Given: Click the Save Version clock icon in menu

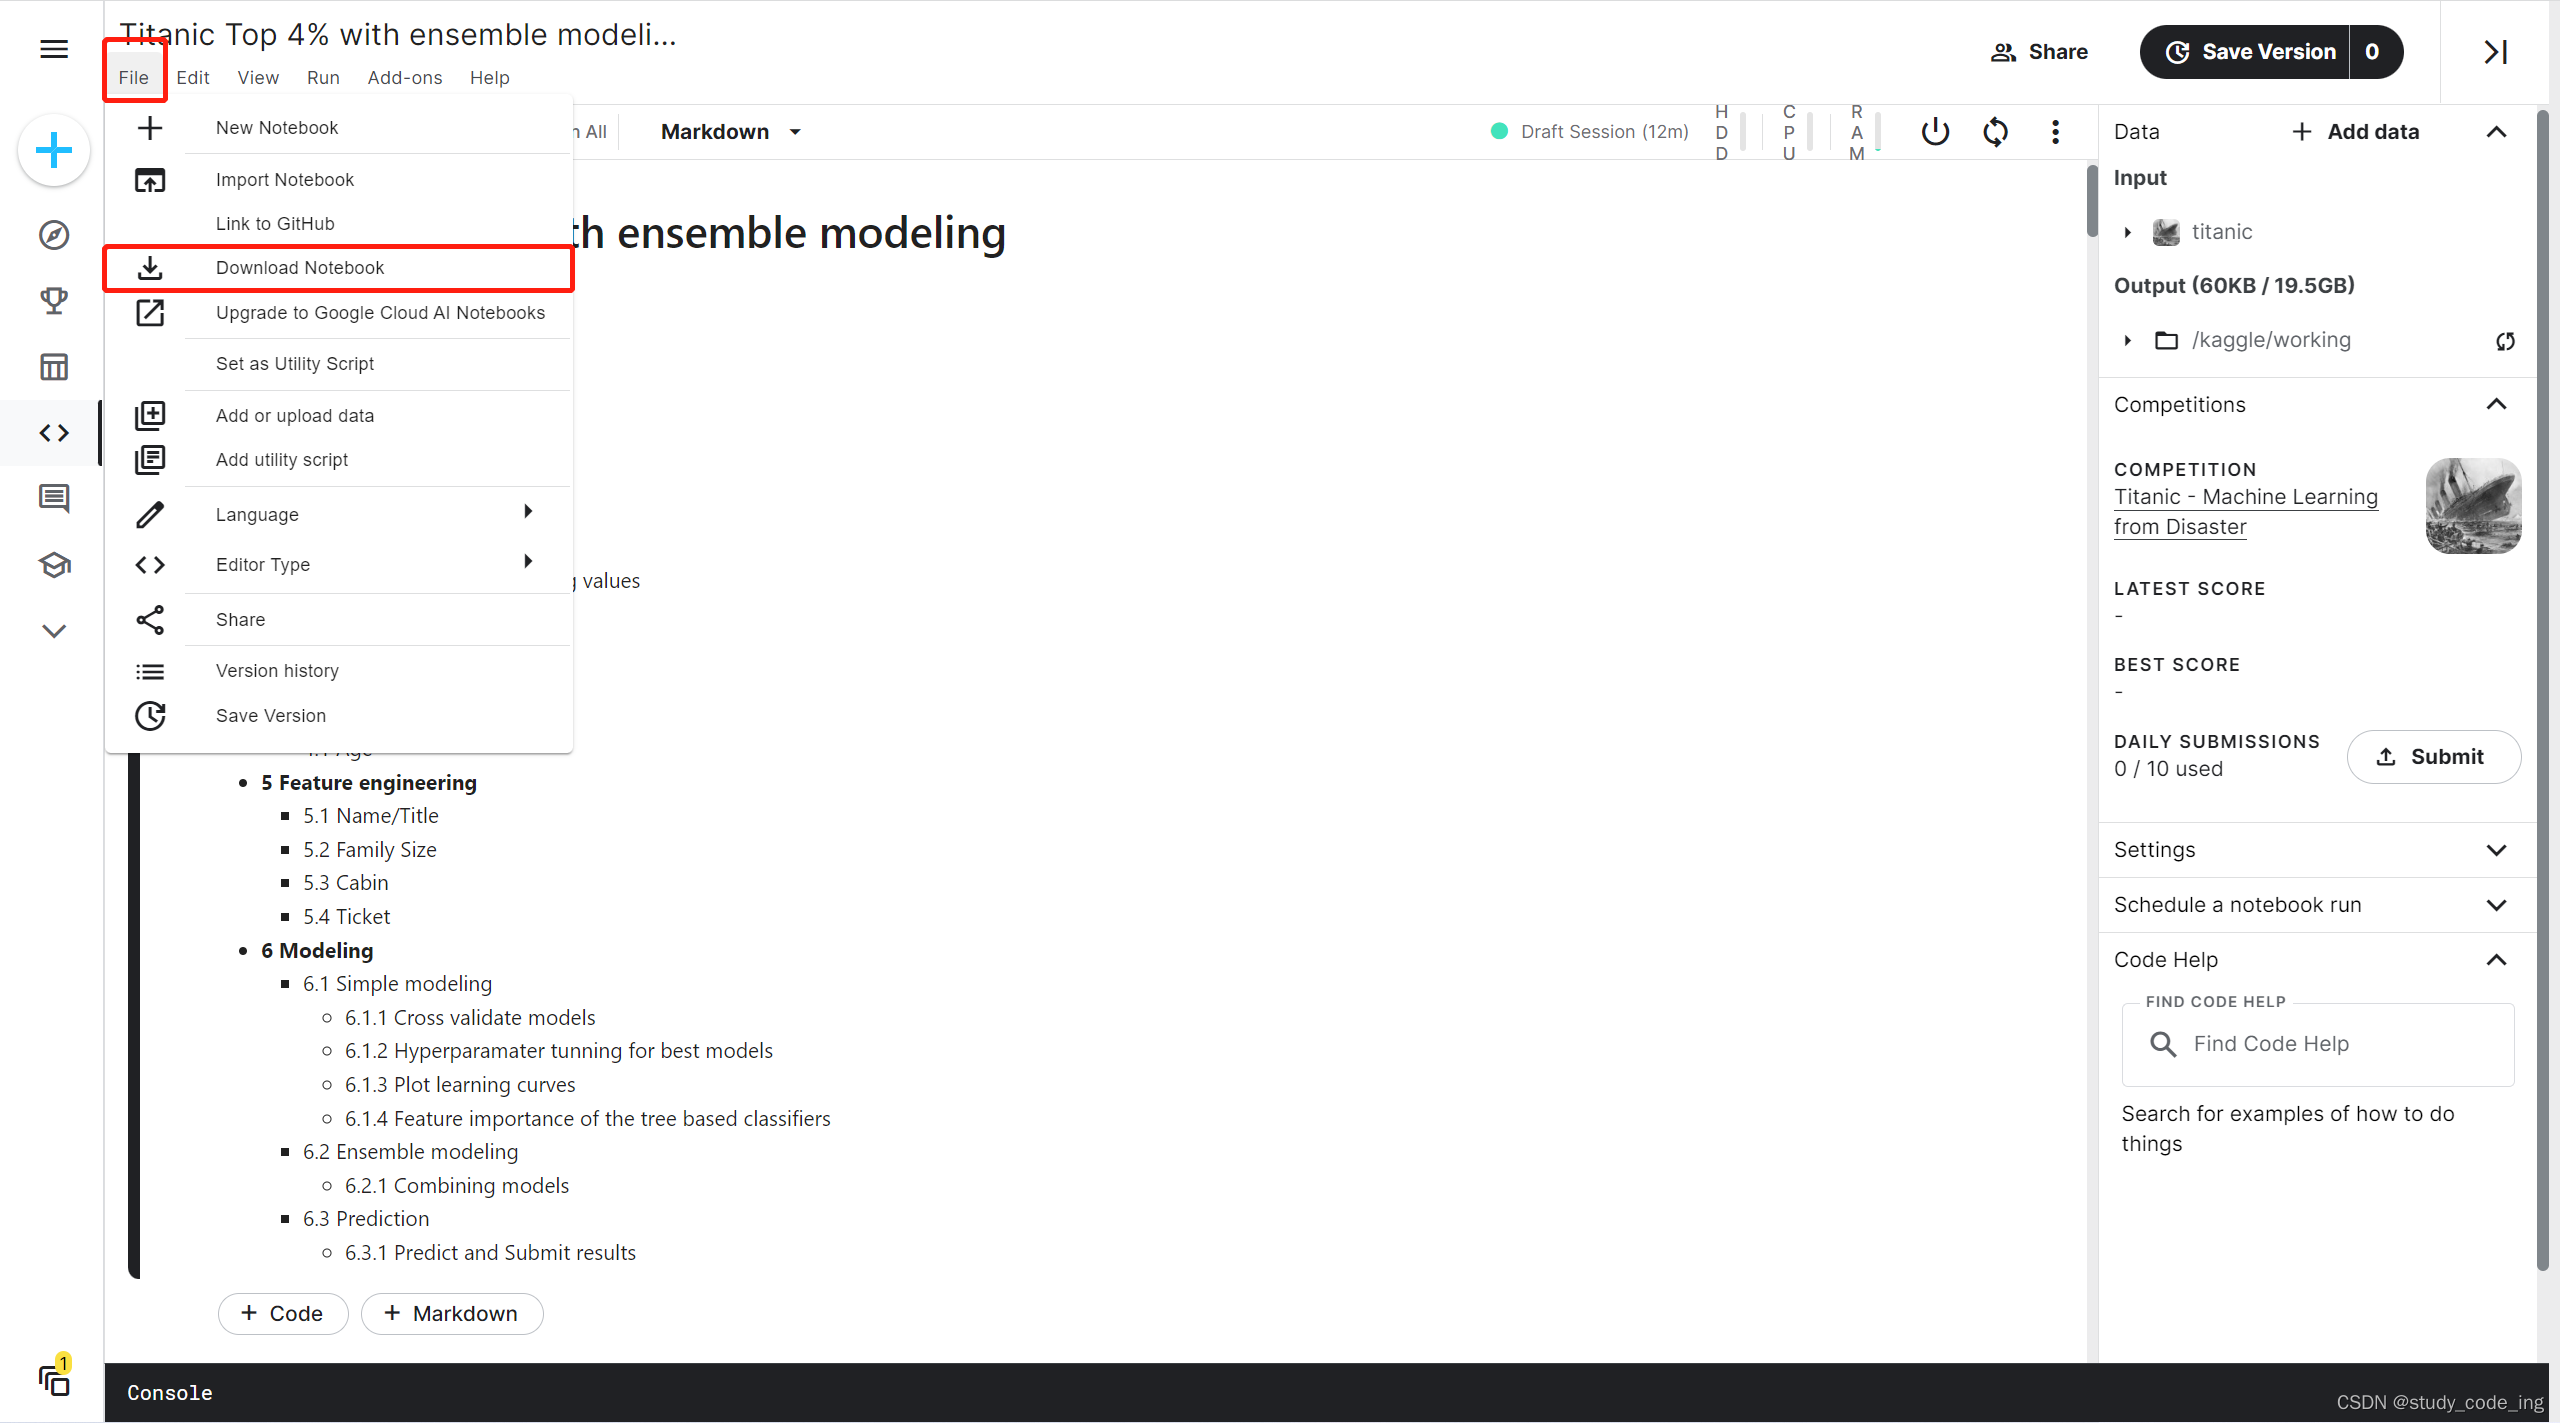Looking at the screenshot, I should point(150,716).
